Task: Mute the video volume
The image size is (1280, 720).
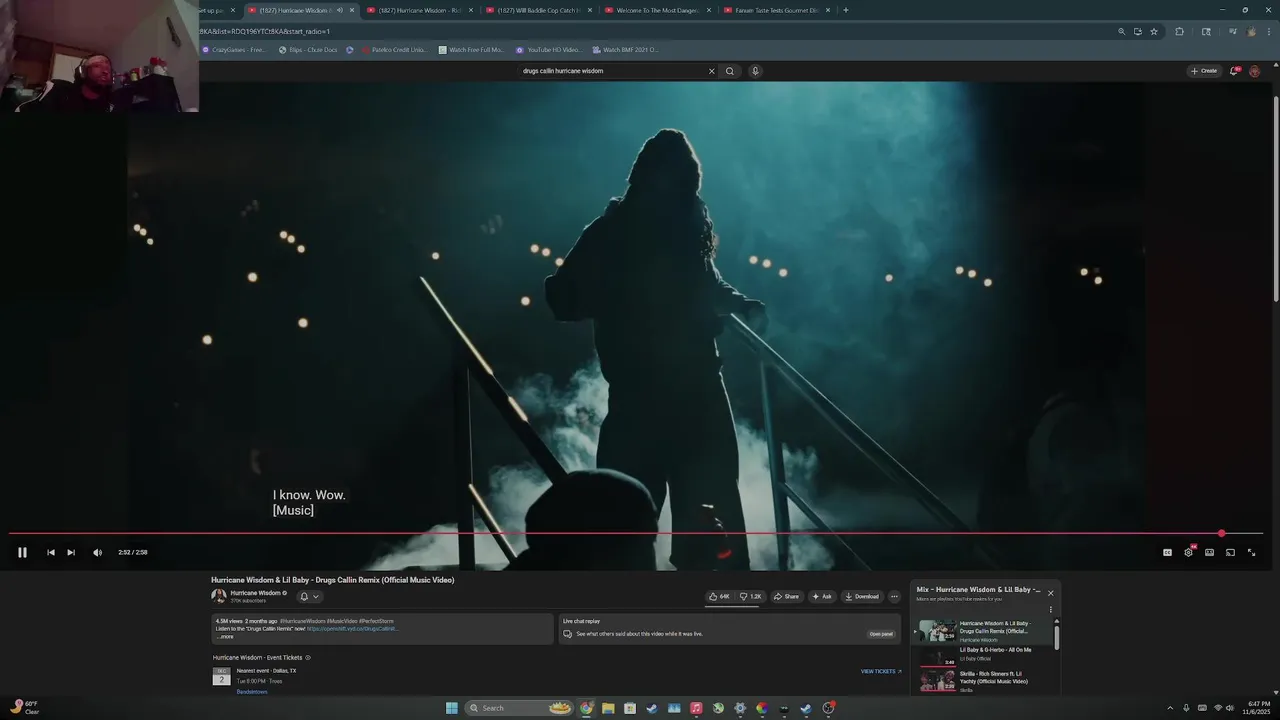Action: pyautogui.click(x=97, y=552)
